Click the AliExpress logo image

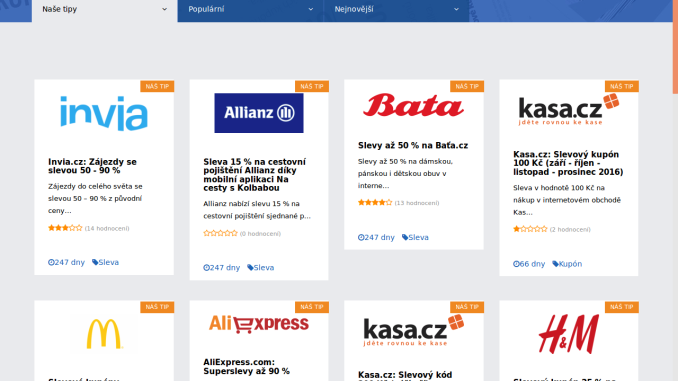tap(259, 324)
